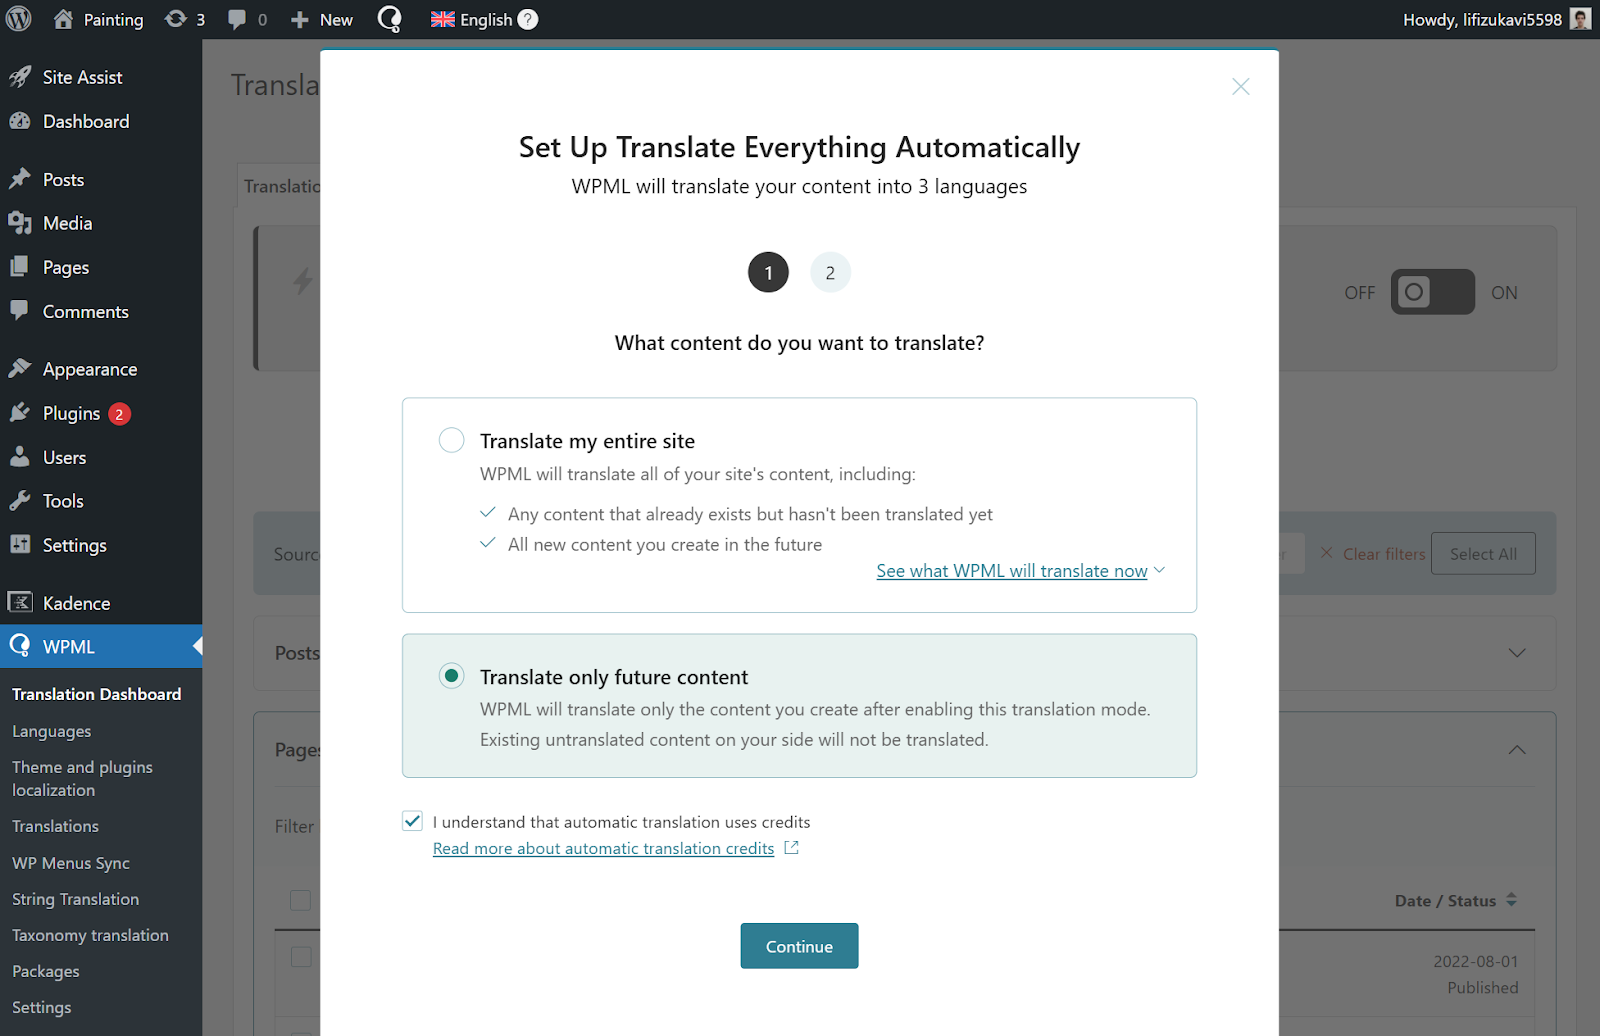1600x1036 pixels.
Task: Toggle the Translate Everything OFF/ON switch
Action: [1432, 292]
